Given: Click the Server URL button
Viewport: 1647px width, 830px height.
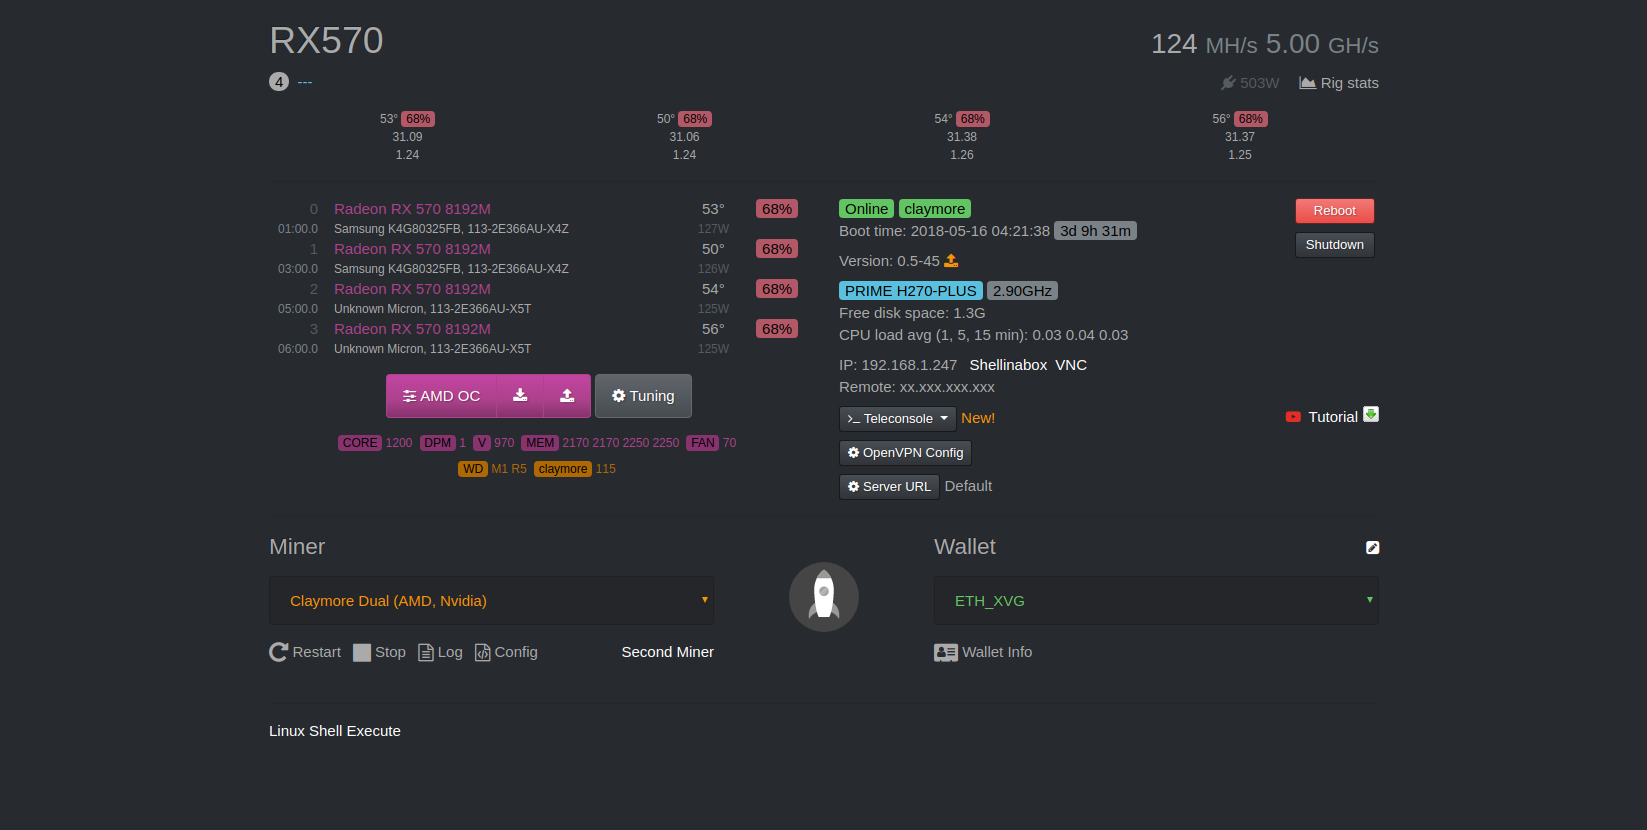Looking at the screenshot, I should (888, 487).
